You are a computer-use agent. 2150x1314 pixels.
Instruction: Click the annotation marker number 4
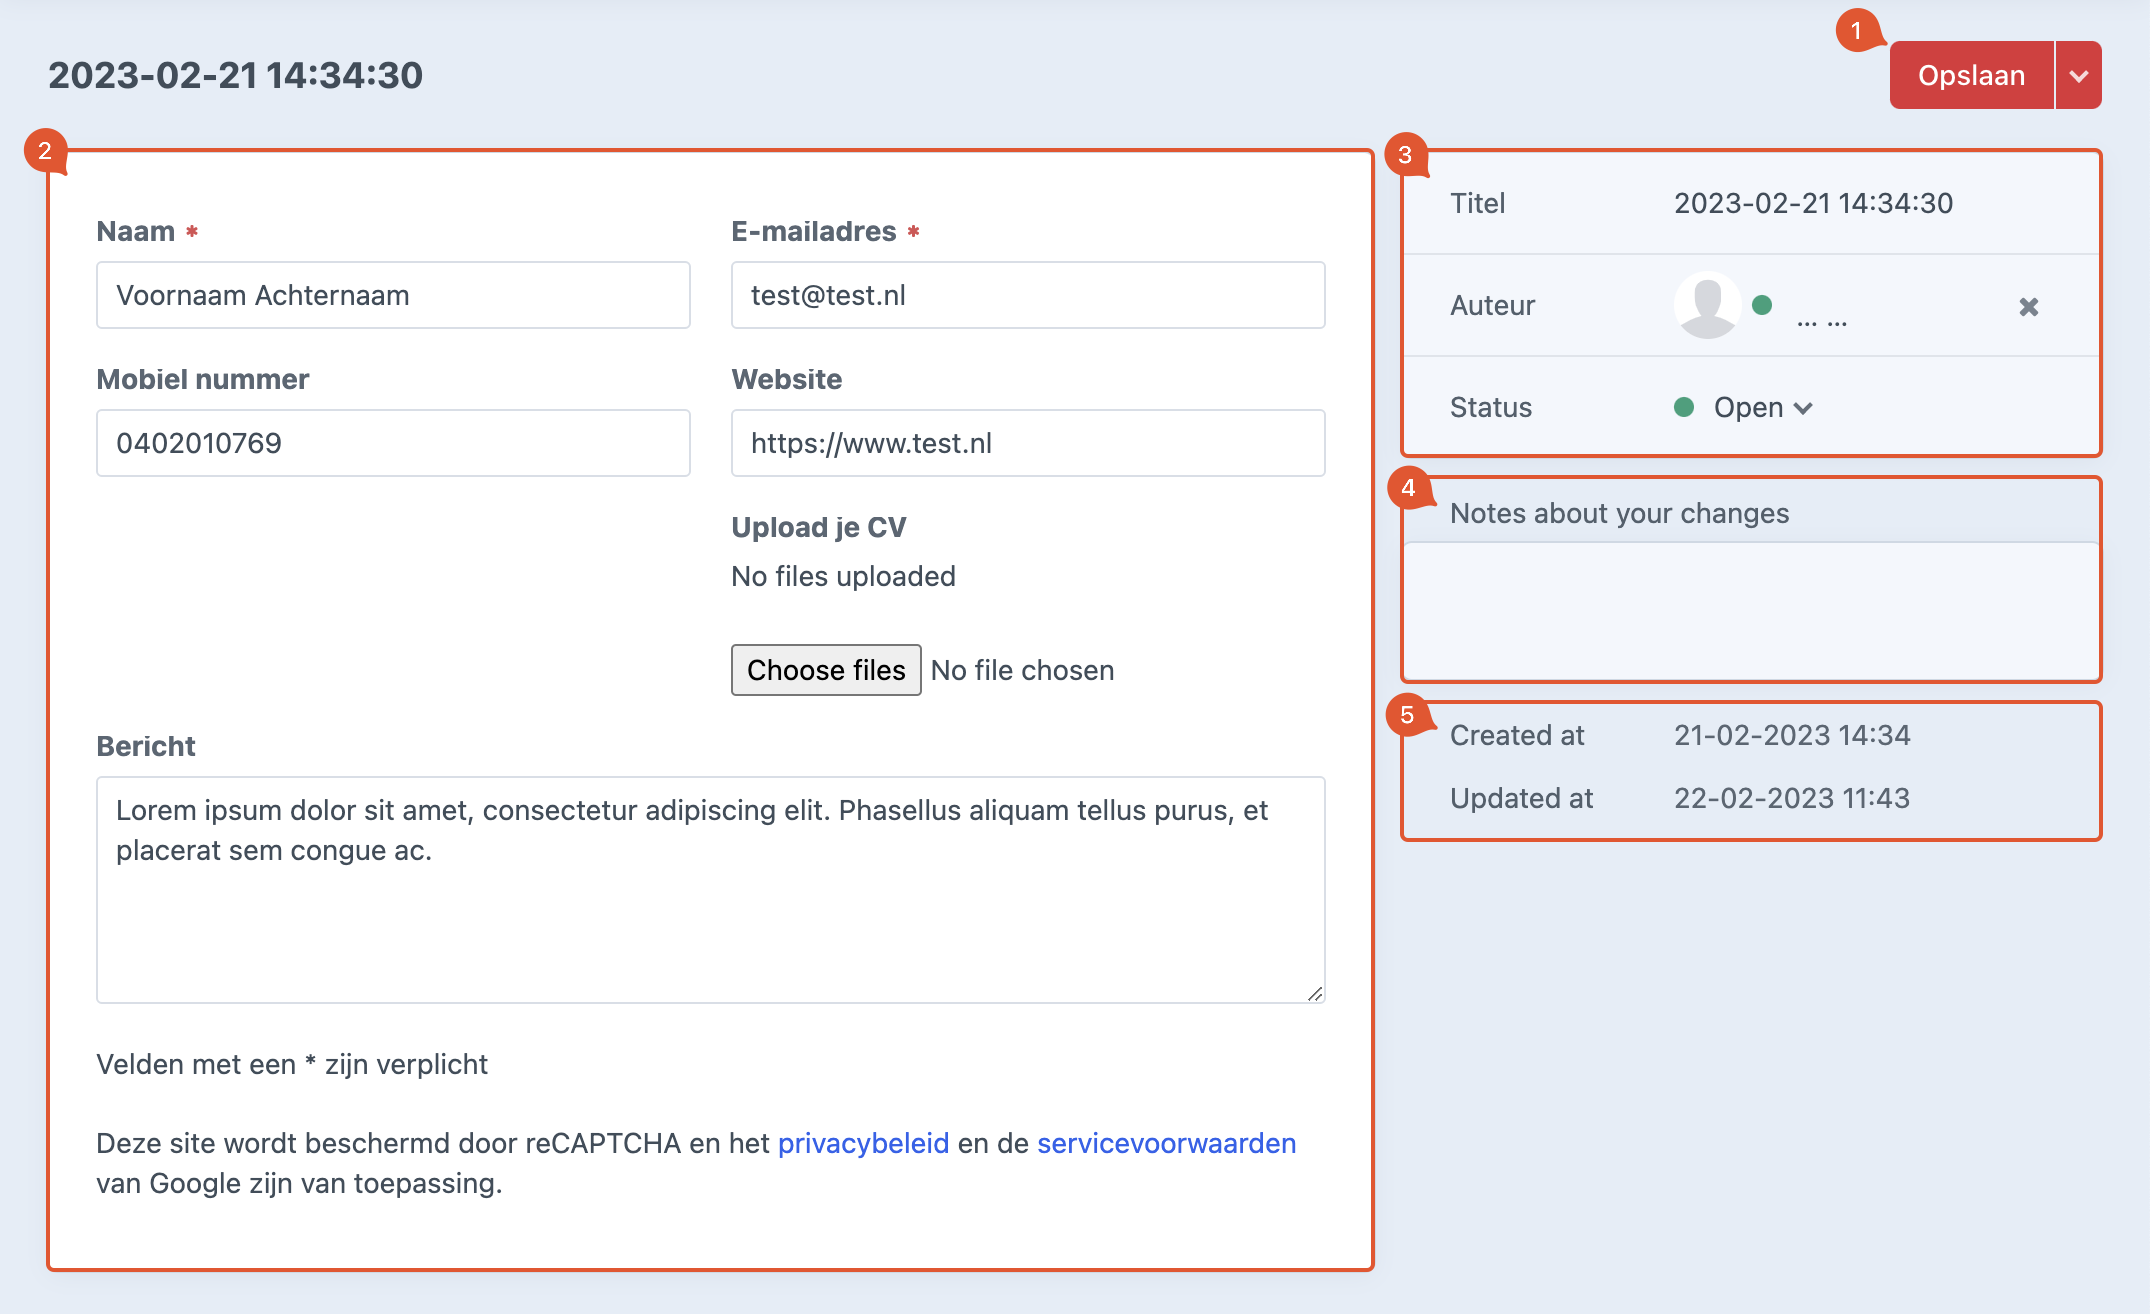tap(1408, 488)
